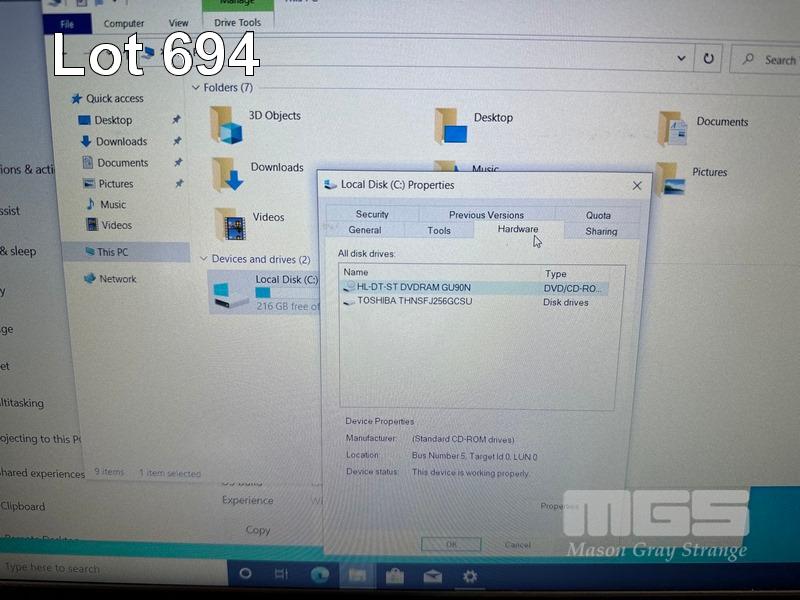800x600 pixels.
Task: Select Network in the navigation pane
Action: (117, 279)
